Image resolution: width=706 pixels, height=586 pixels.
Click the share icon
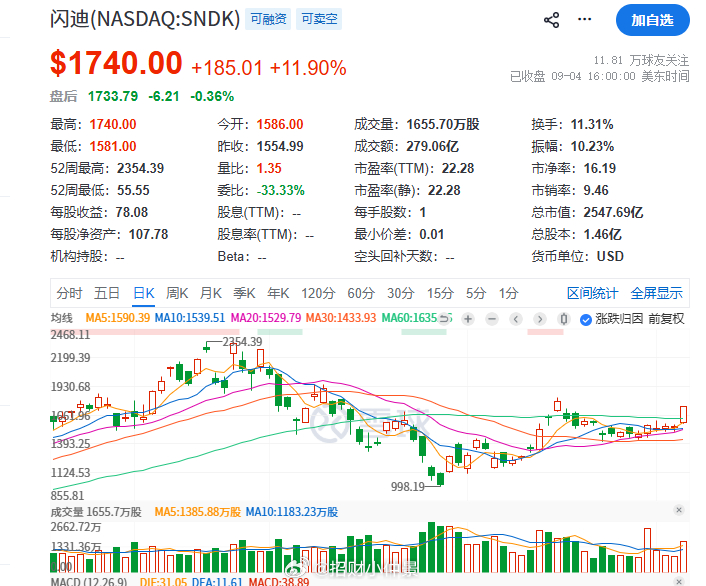pyautogui.click(x=552, y=20)
